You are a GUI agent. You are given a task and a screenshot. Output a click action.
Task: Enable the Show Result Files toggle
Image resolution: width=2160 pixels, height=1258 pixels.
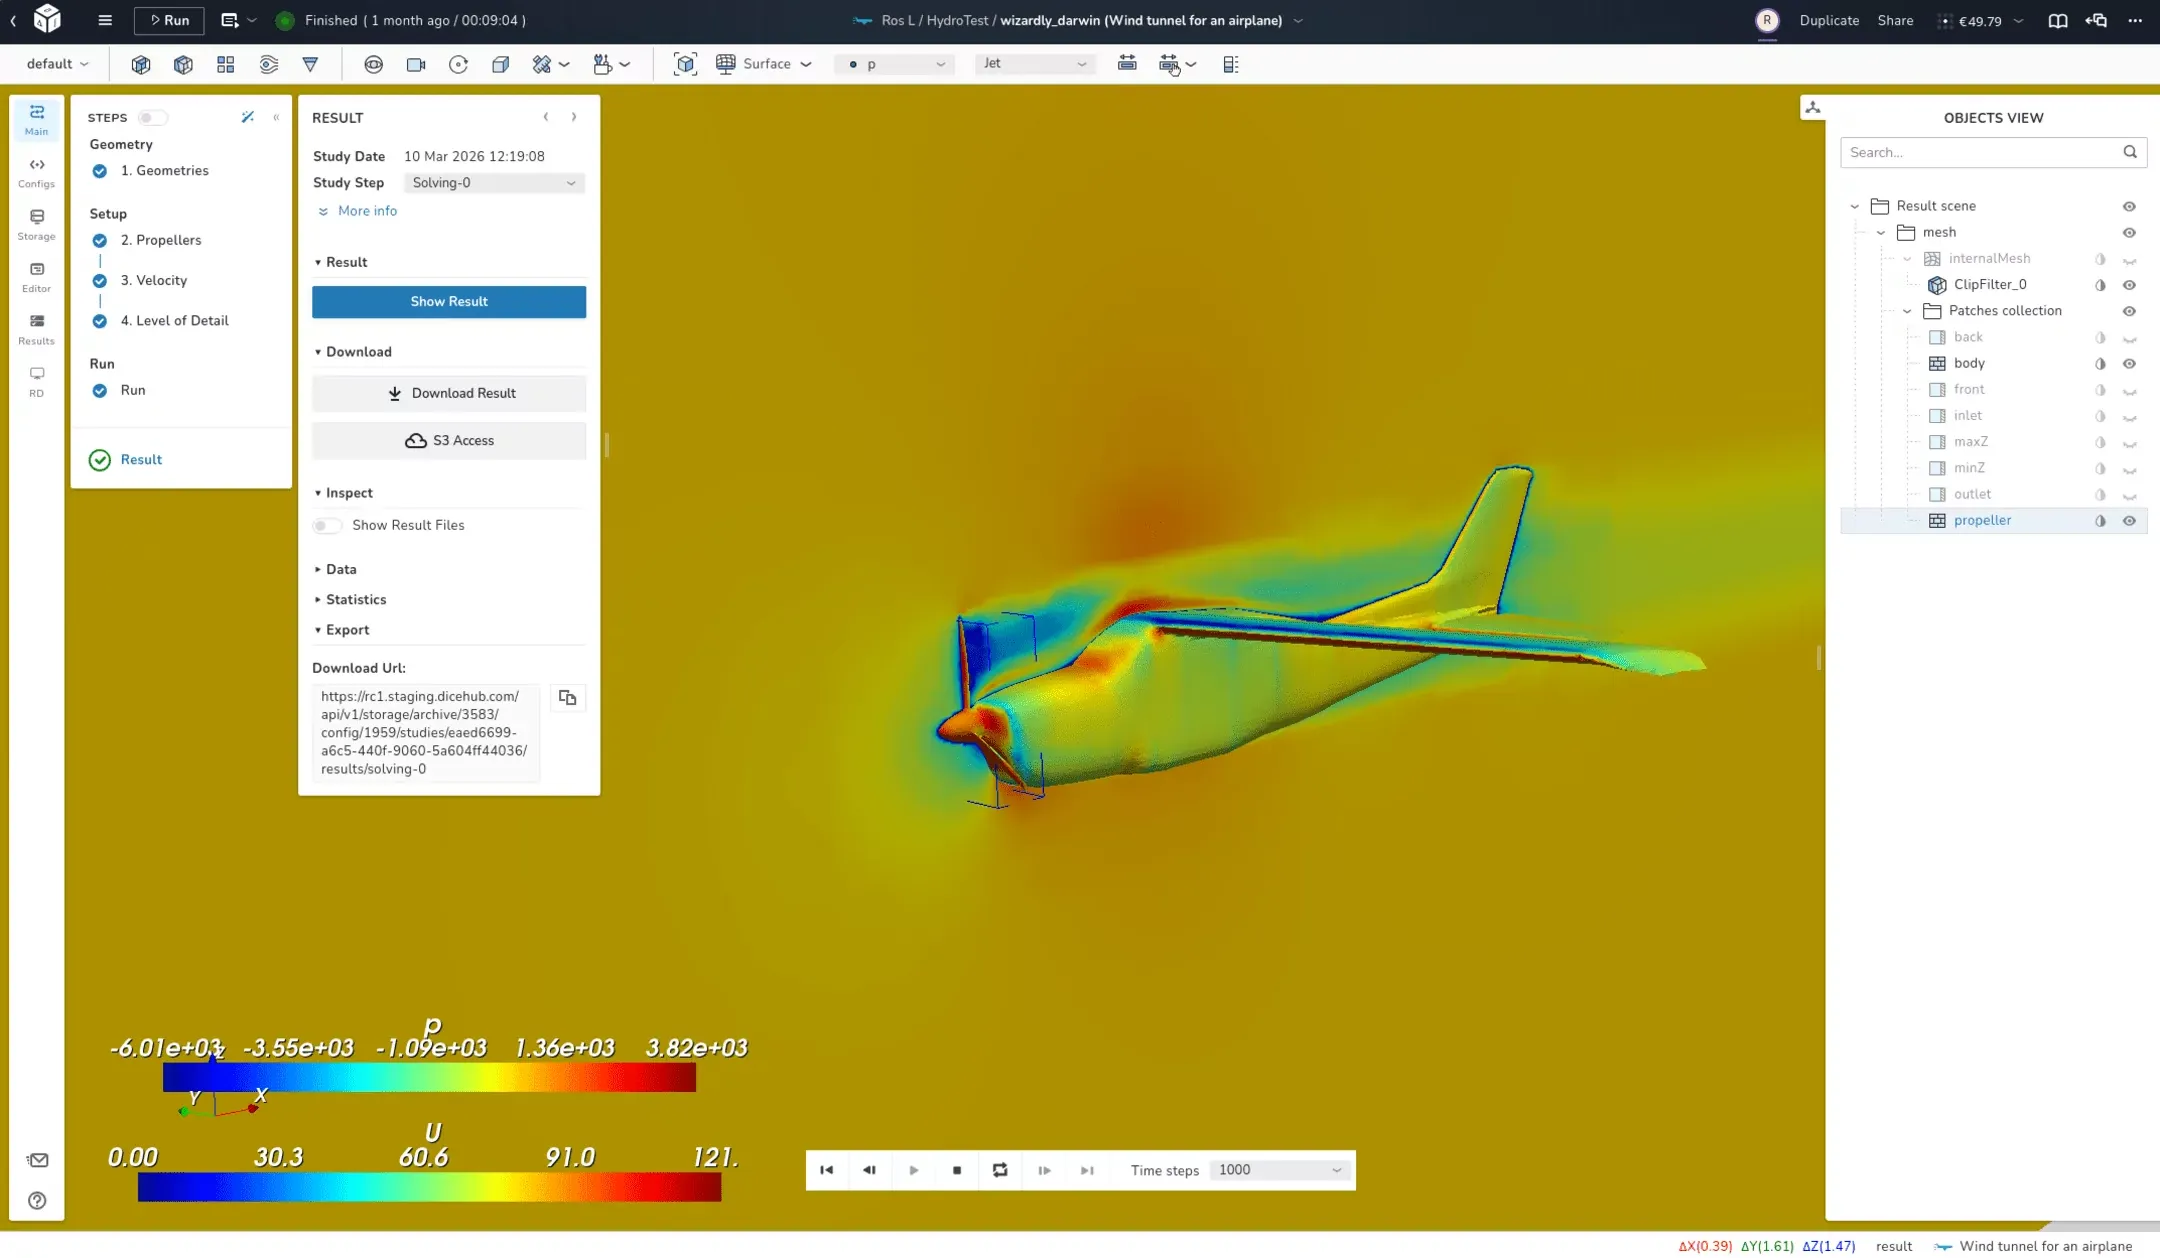pyautogui.click(x=327, y=525)
